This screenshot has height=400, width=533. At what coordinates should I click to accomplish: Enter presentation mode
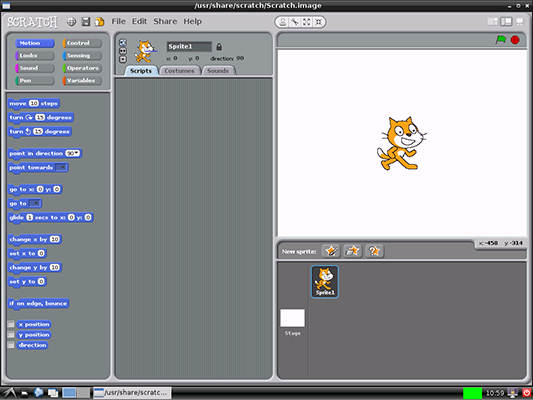520,22
